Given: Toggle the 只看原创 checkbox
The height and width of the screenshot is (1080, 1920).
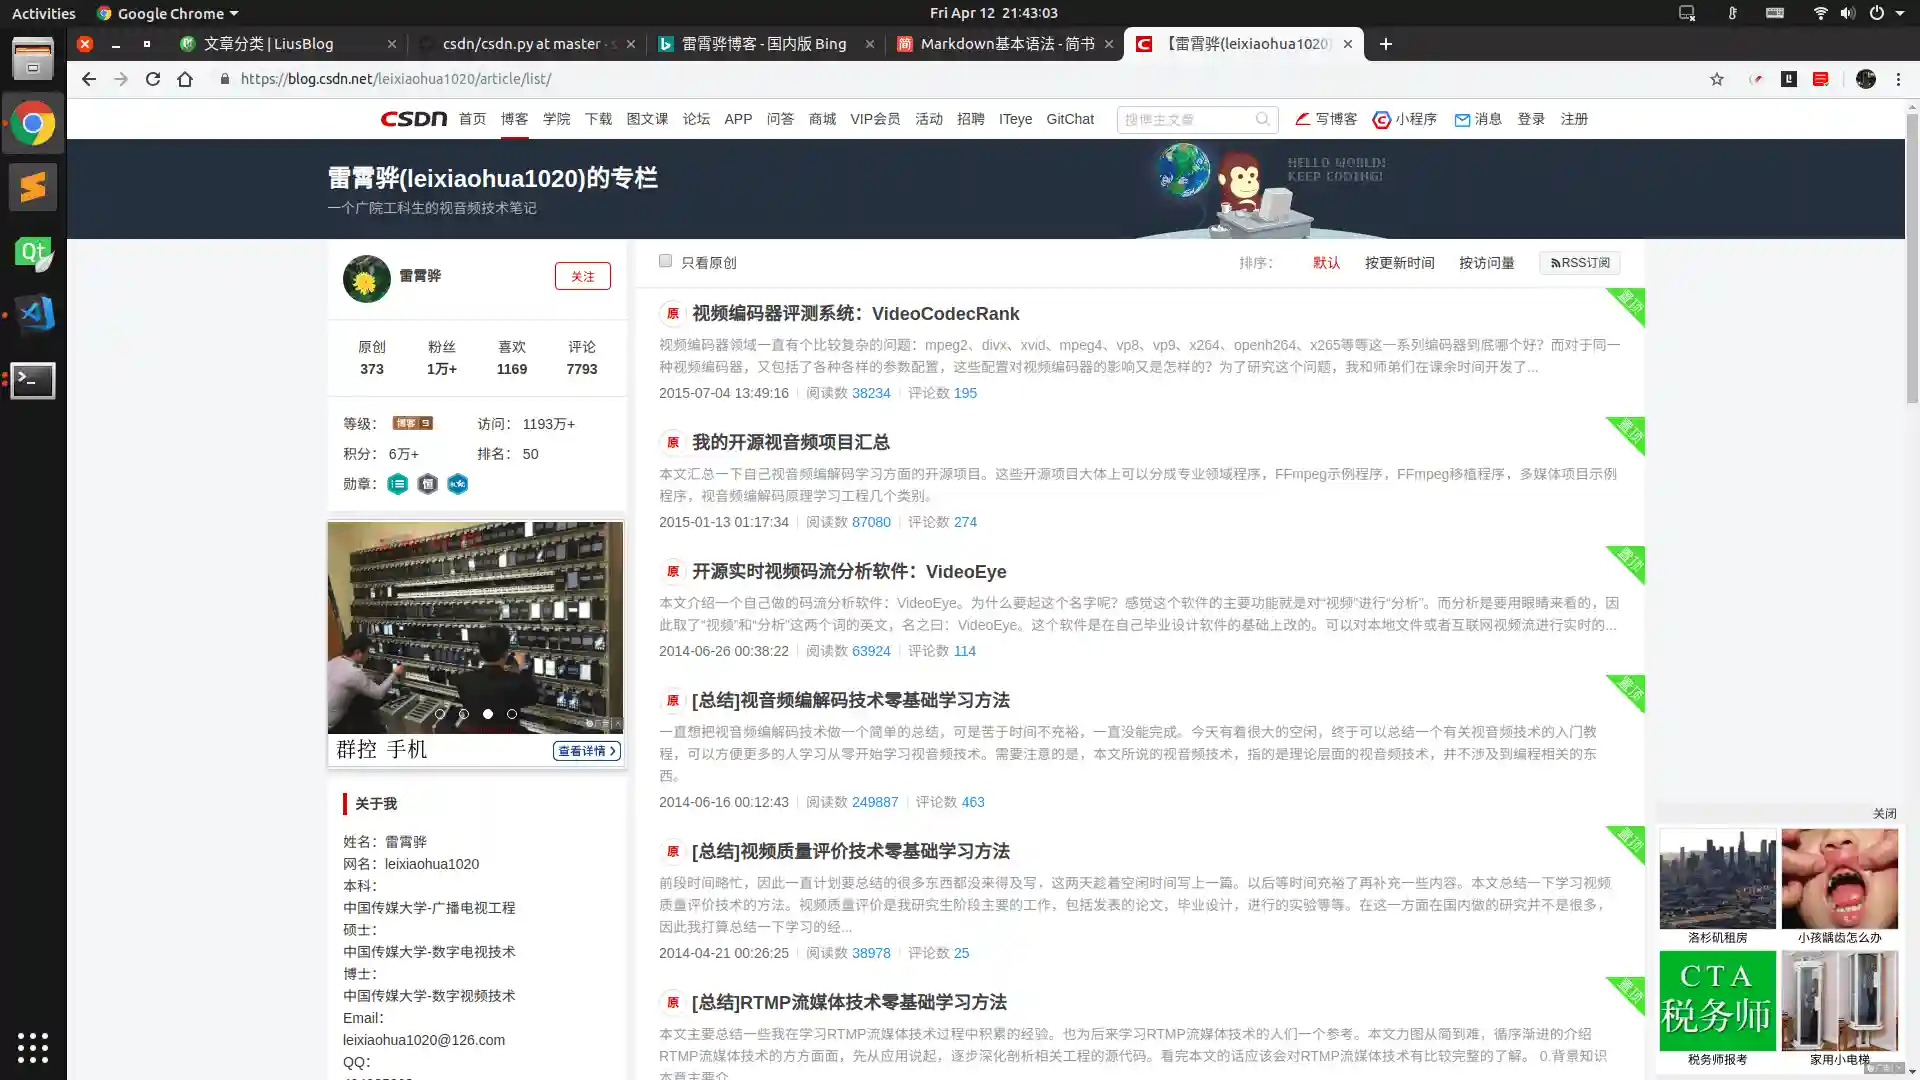Looking at the screenshot, I should (x=665, y=261).
